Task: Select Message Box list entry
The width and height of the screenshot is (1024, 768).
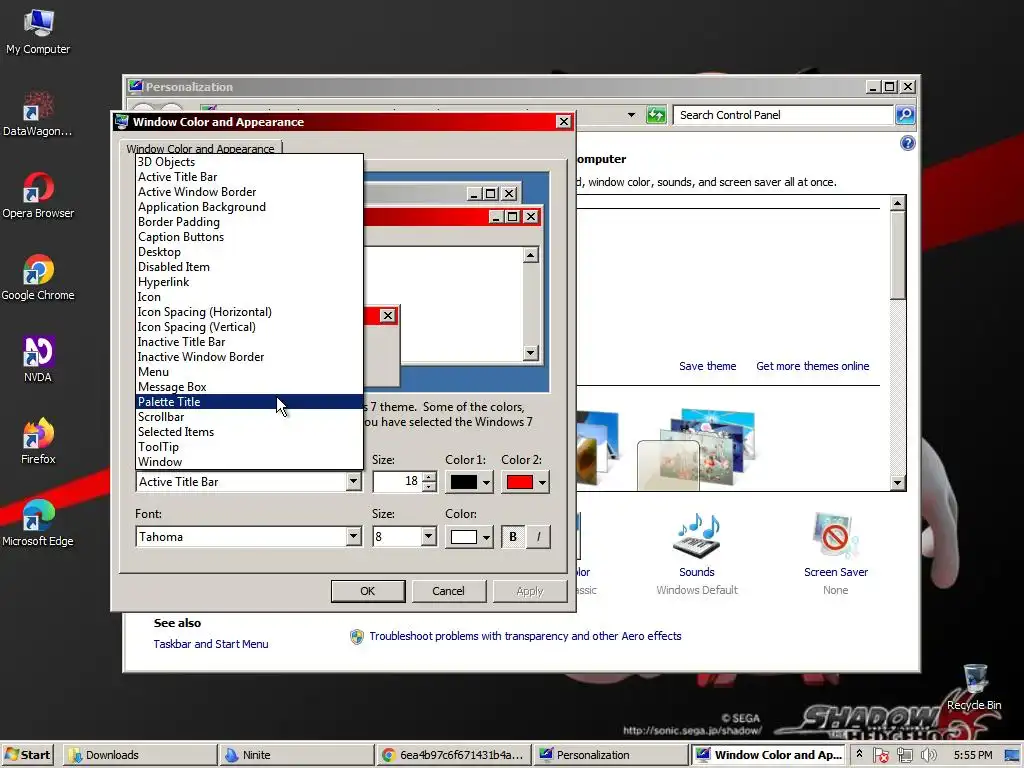Action: 249,387
